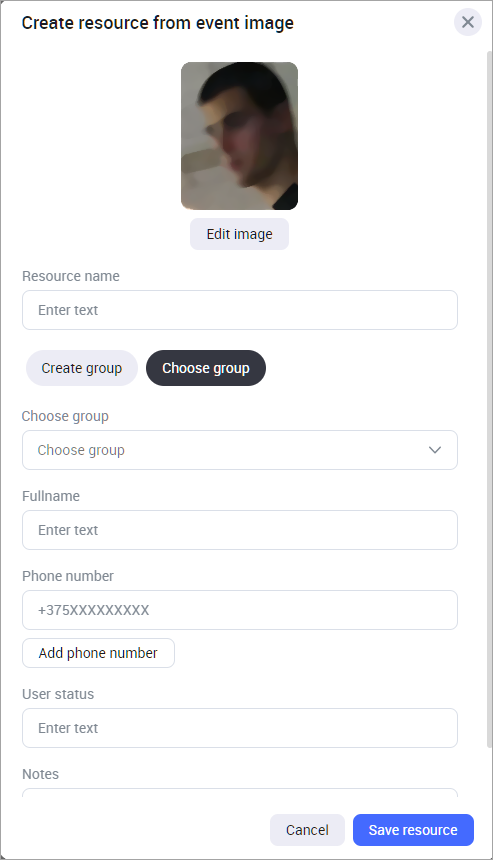Click the User status label
Viewport: 493px width, 860px height.
(58, 694)
